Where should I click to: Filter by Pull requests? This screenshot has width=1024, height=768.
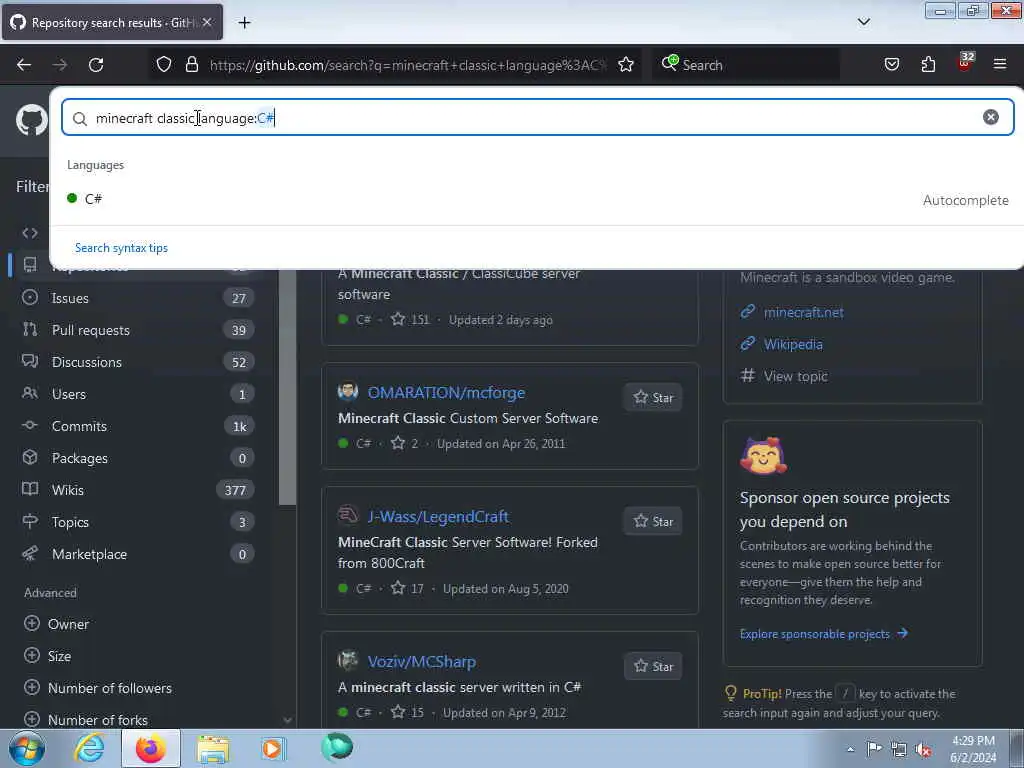point(137,330)
